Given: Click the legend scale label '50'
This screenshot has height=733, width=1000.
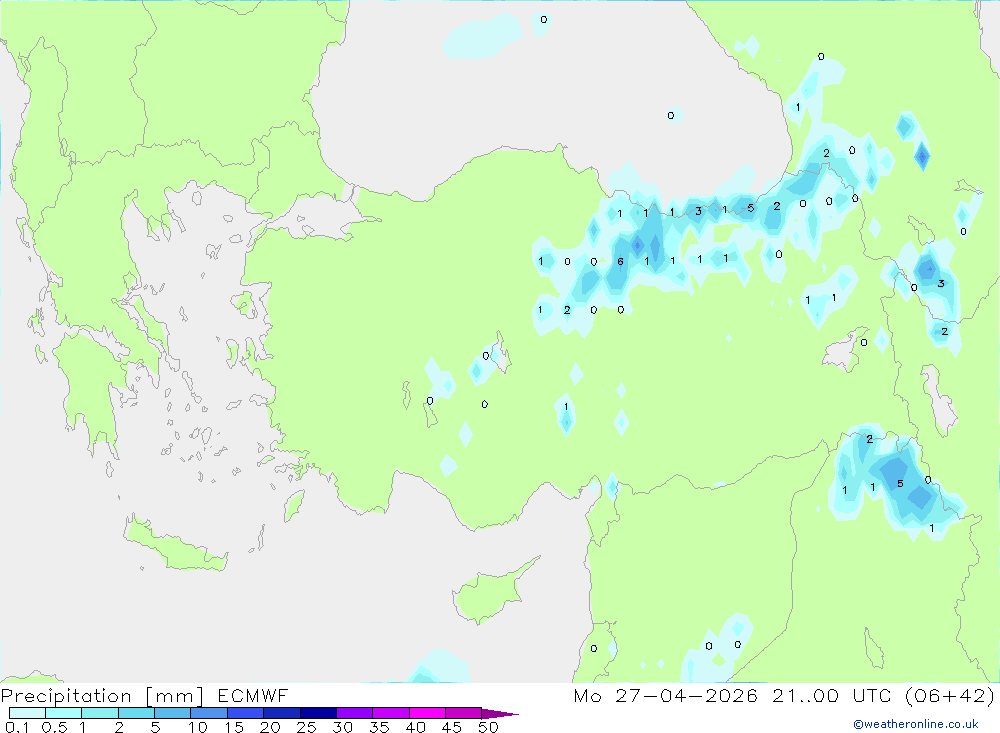Looking at the screenshot, I should 488,727.
